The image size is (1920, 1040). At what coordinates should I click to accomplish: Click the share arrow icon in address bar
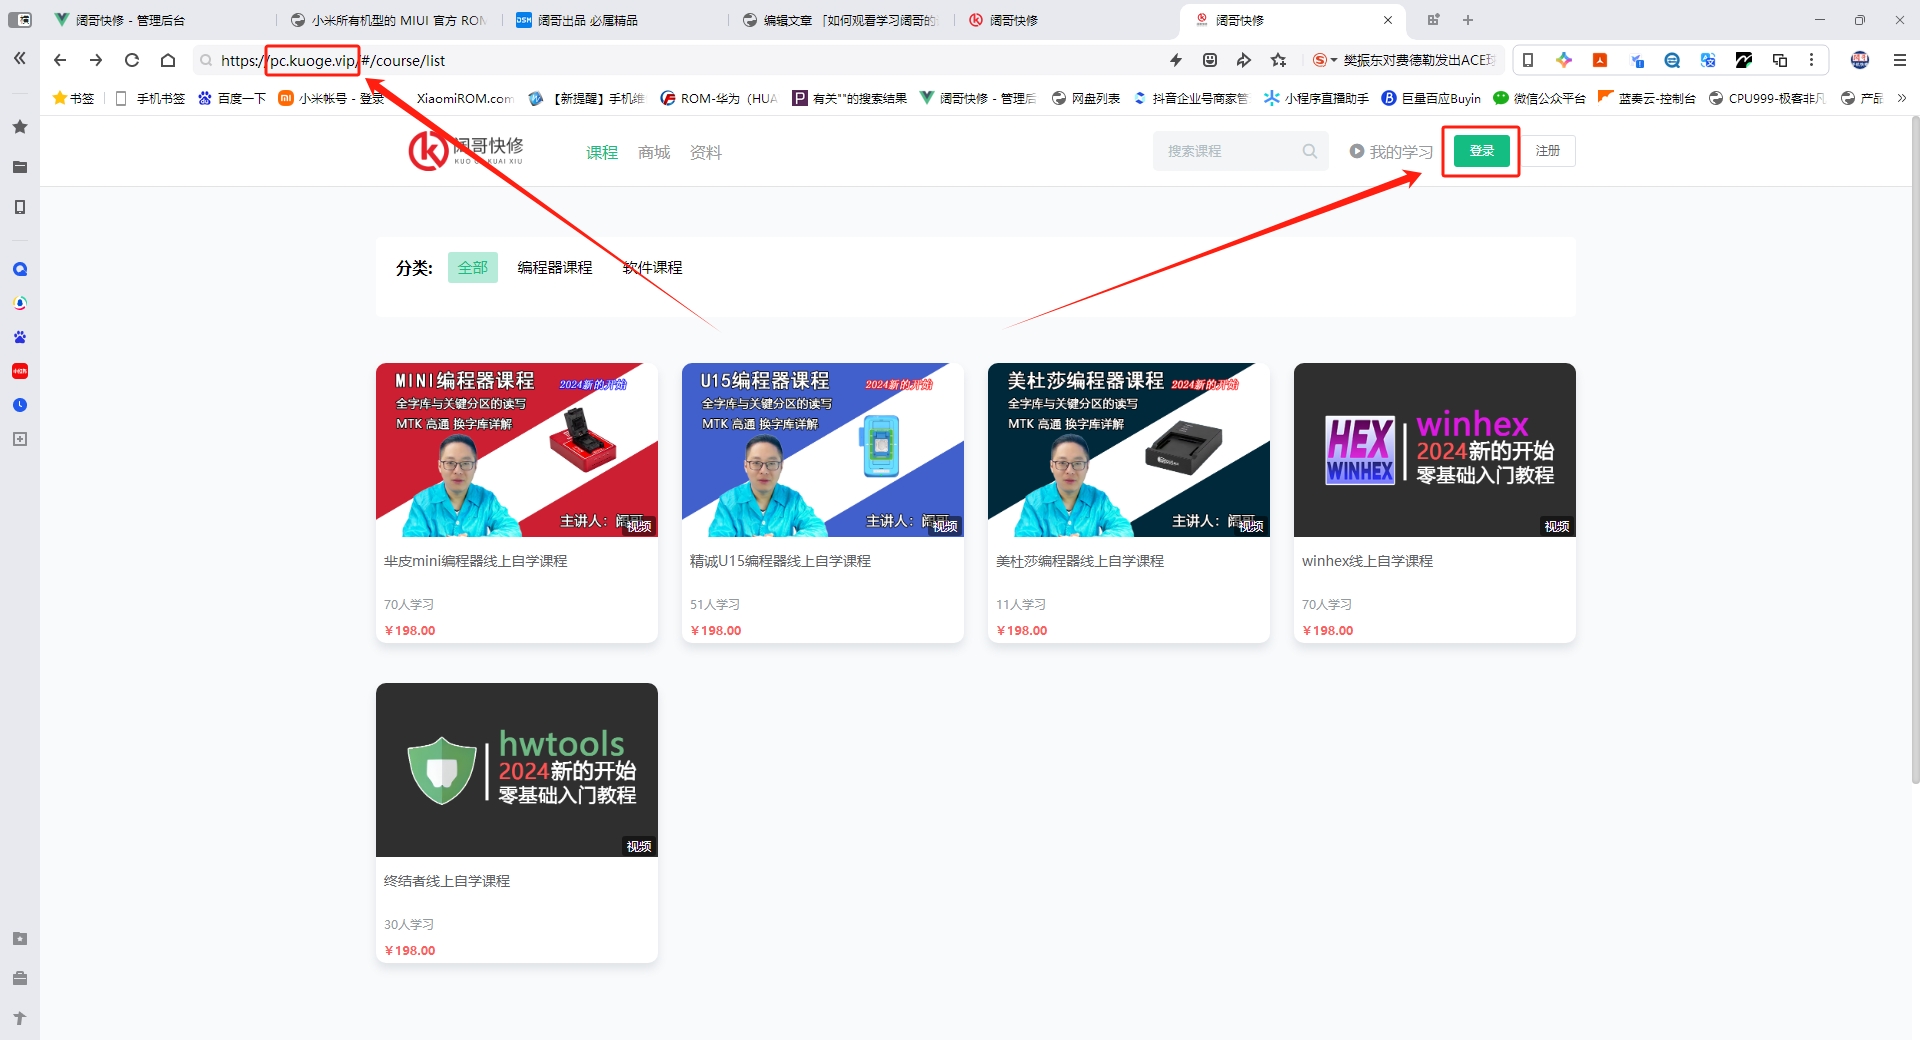click(x=1244, y=60)
